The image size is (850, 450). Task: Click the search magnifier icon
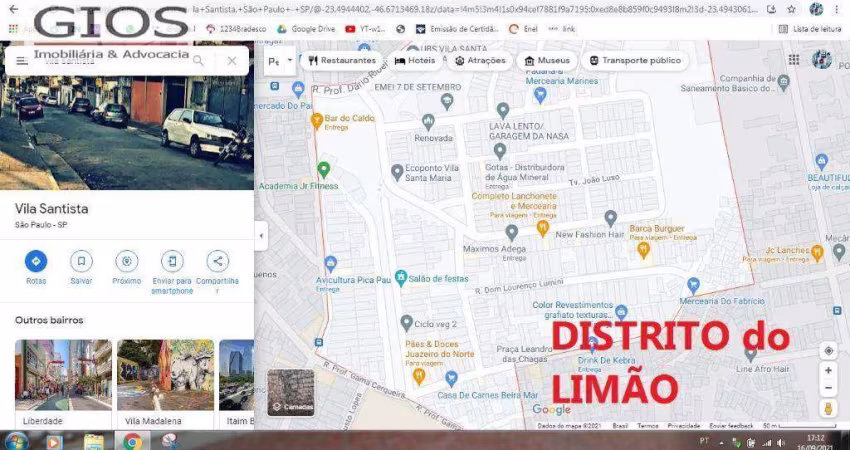[x=198, y=61]
